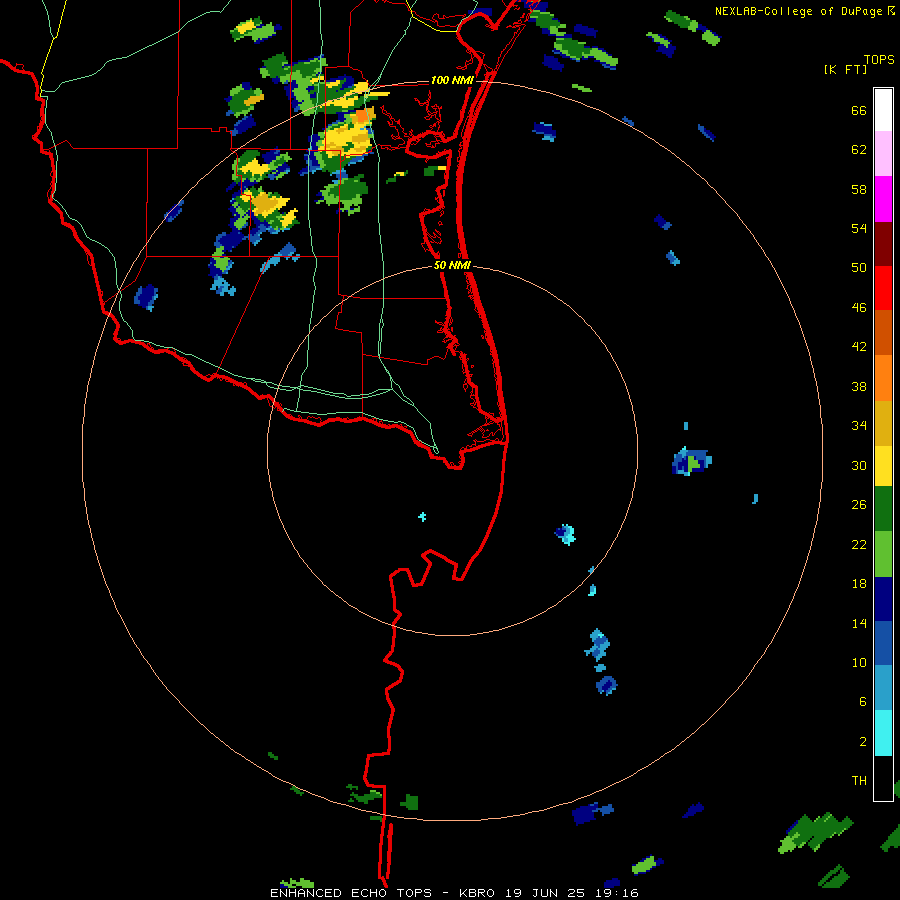Pick the light blue swatch near 6
The width and height of the screenshot is (900, 900).
click(883, 687)
